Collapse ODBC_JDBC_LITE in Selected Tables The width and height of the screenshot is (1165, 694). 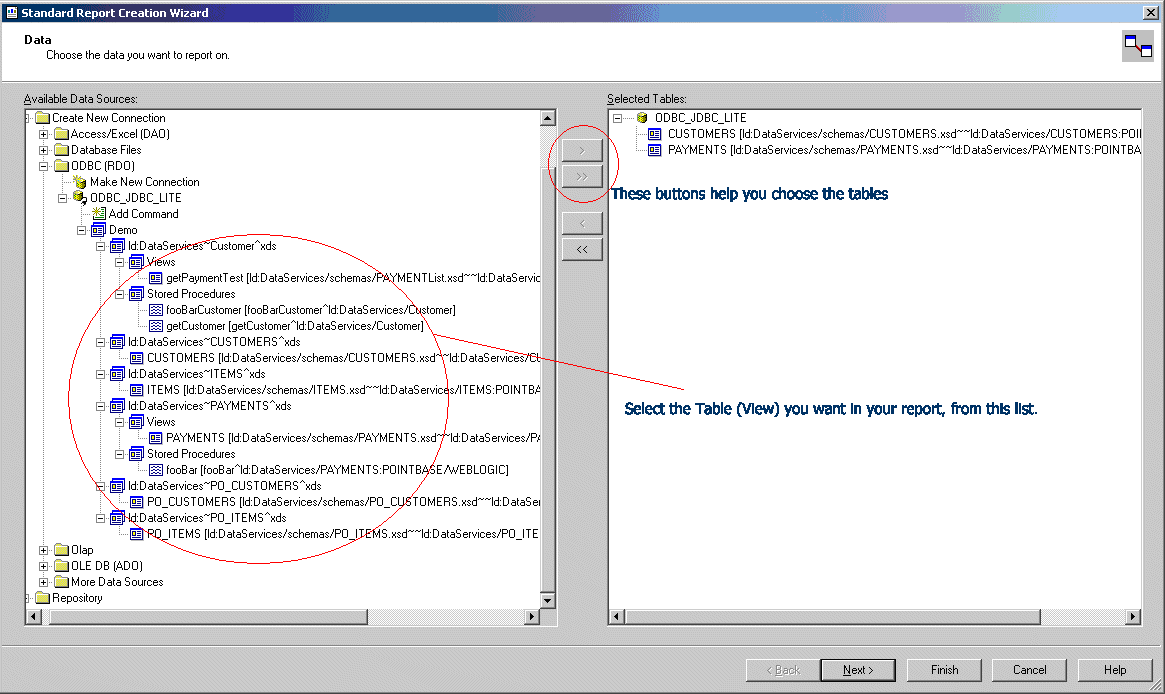[x=617, y=118]
